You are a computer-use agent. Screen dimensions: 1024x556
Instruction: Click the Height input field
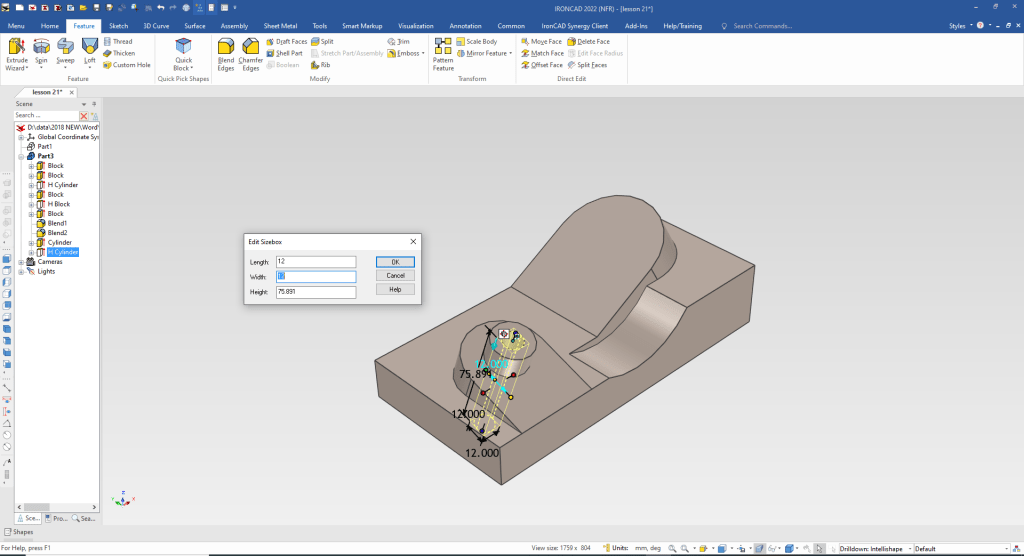316,292
